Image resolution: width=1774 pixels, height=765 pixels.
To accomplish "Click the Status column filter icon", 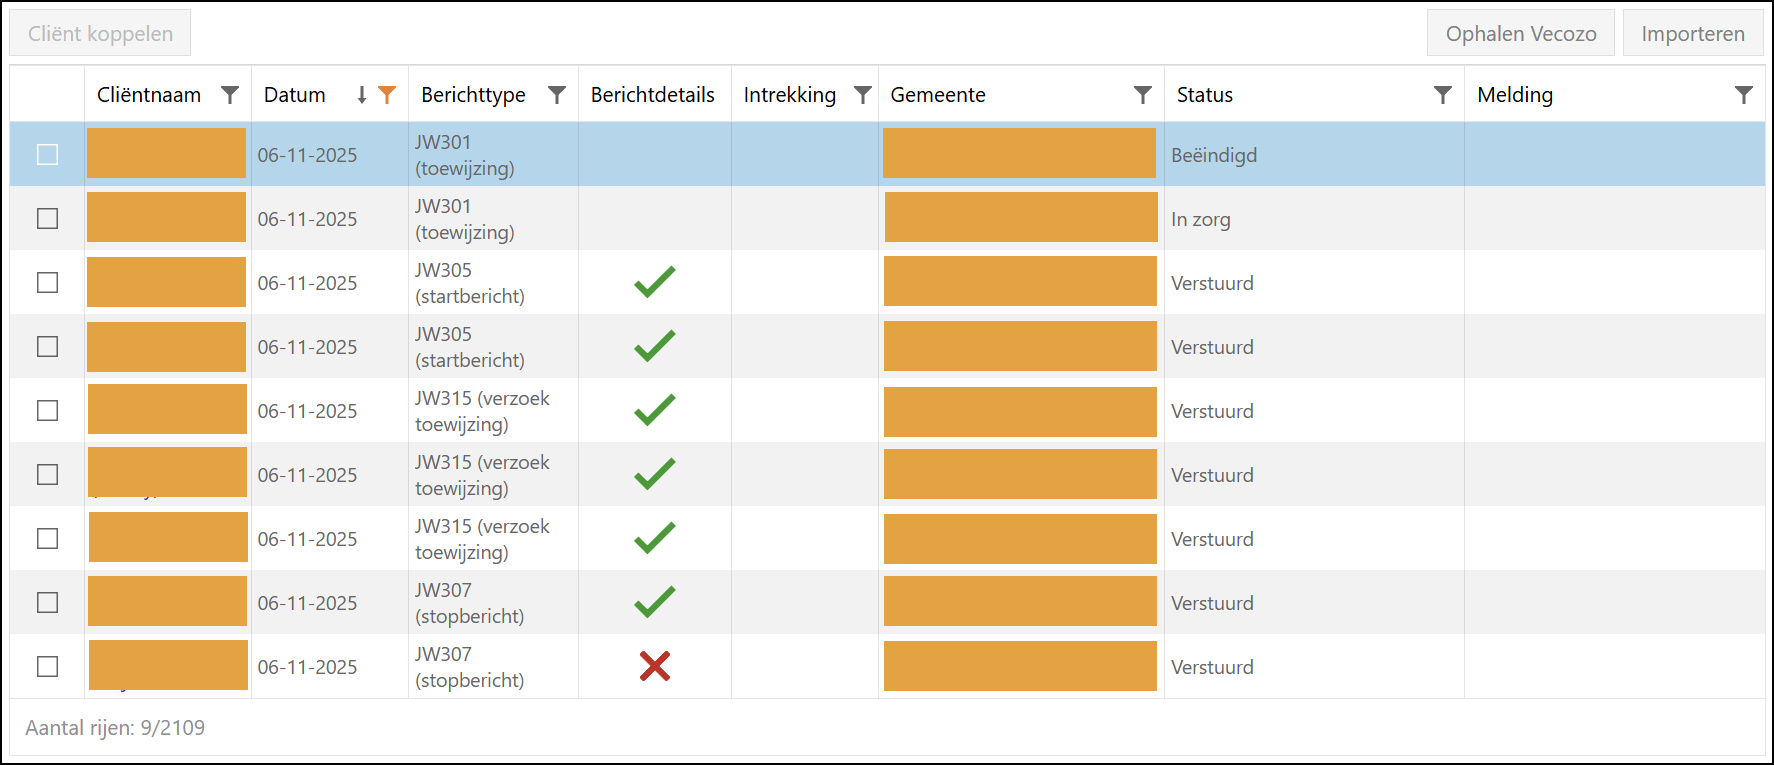I will (1442, 95).
